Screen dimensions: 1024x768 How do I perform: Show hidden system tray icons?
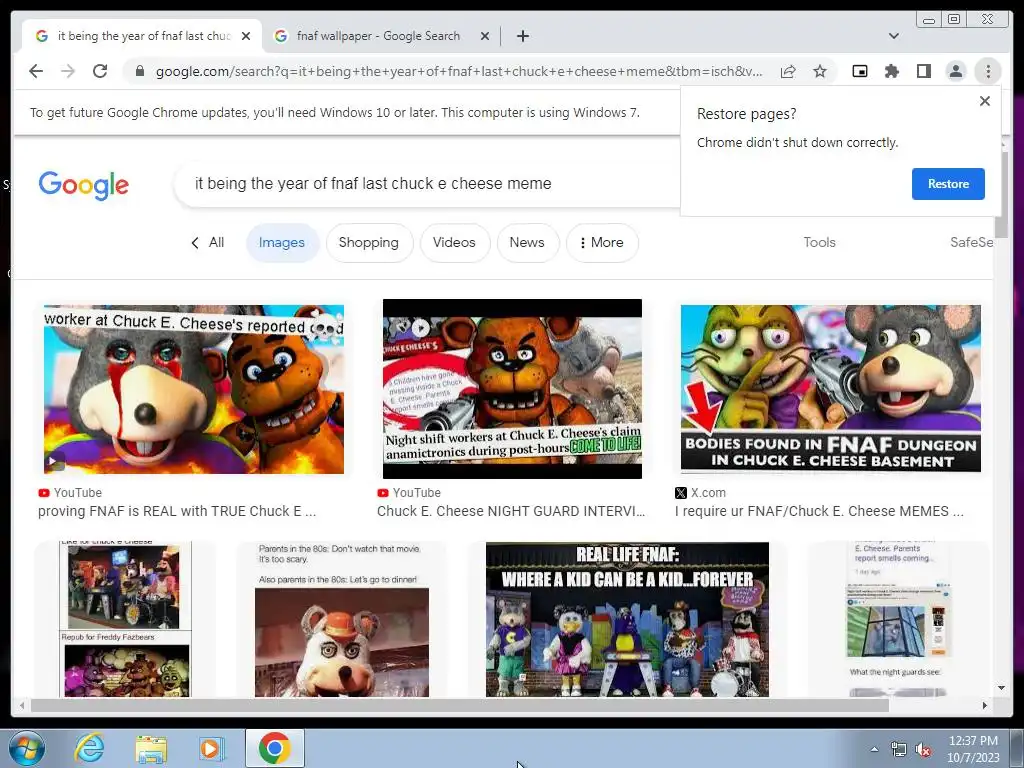click(874, 749)
